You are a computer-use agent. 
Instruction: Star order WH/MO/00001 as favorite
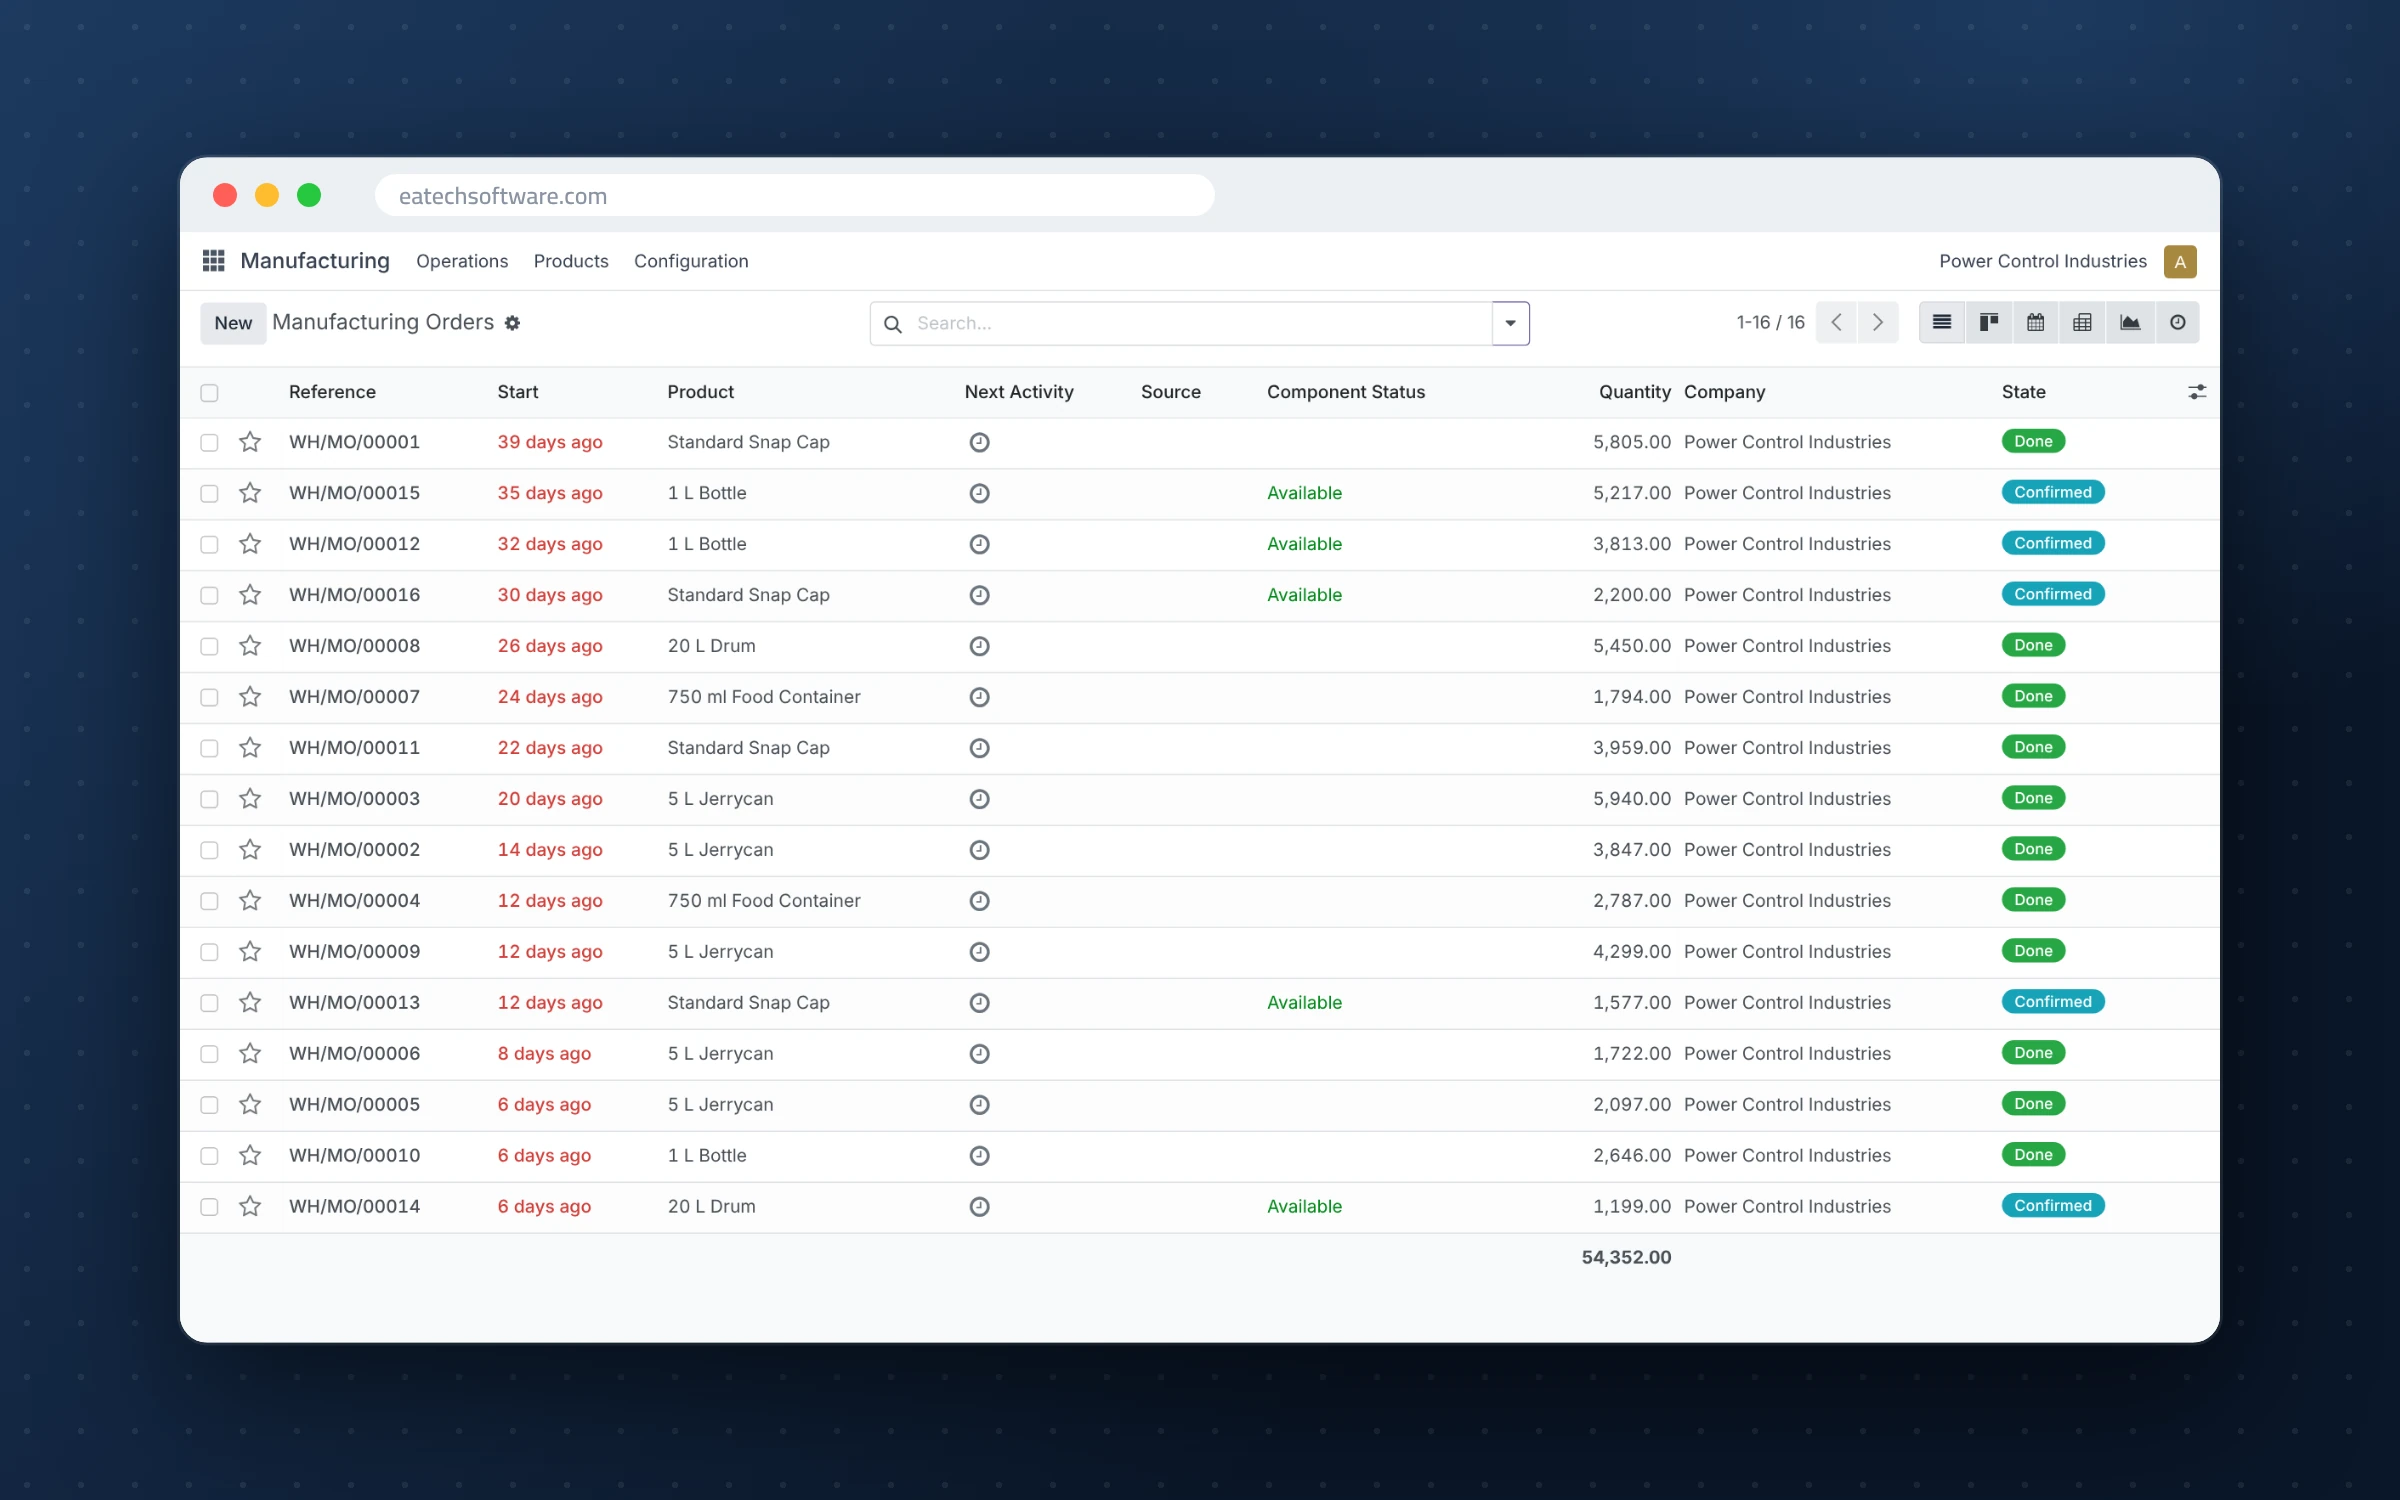point(250,442)
